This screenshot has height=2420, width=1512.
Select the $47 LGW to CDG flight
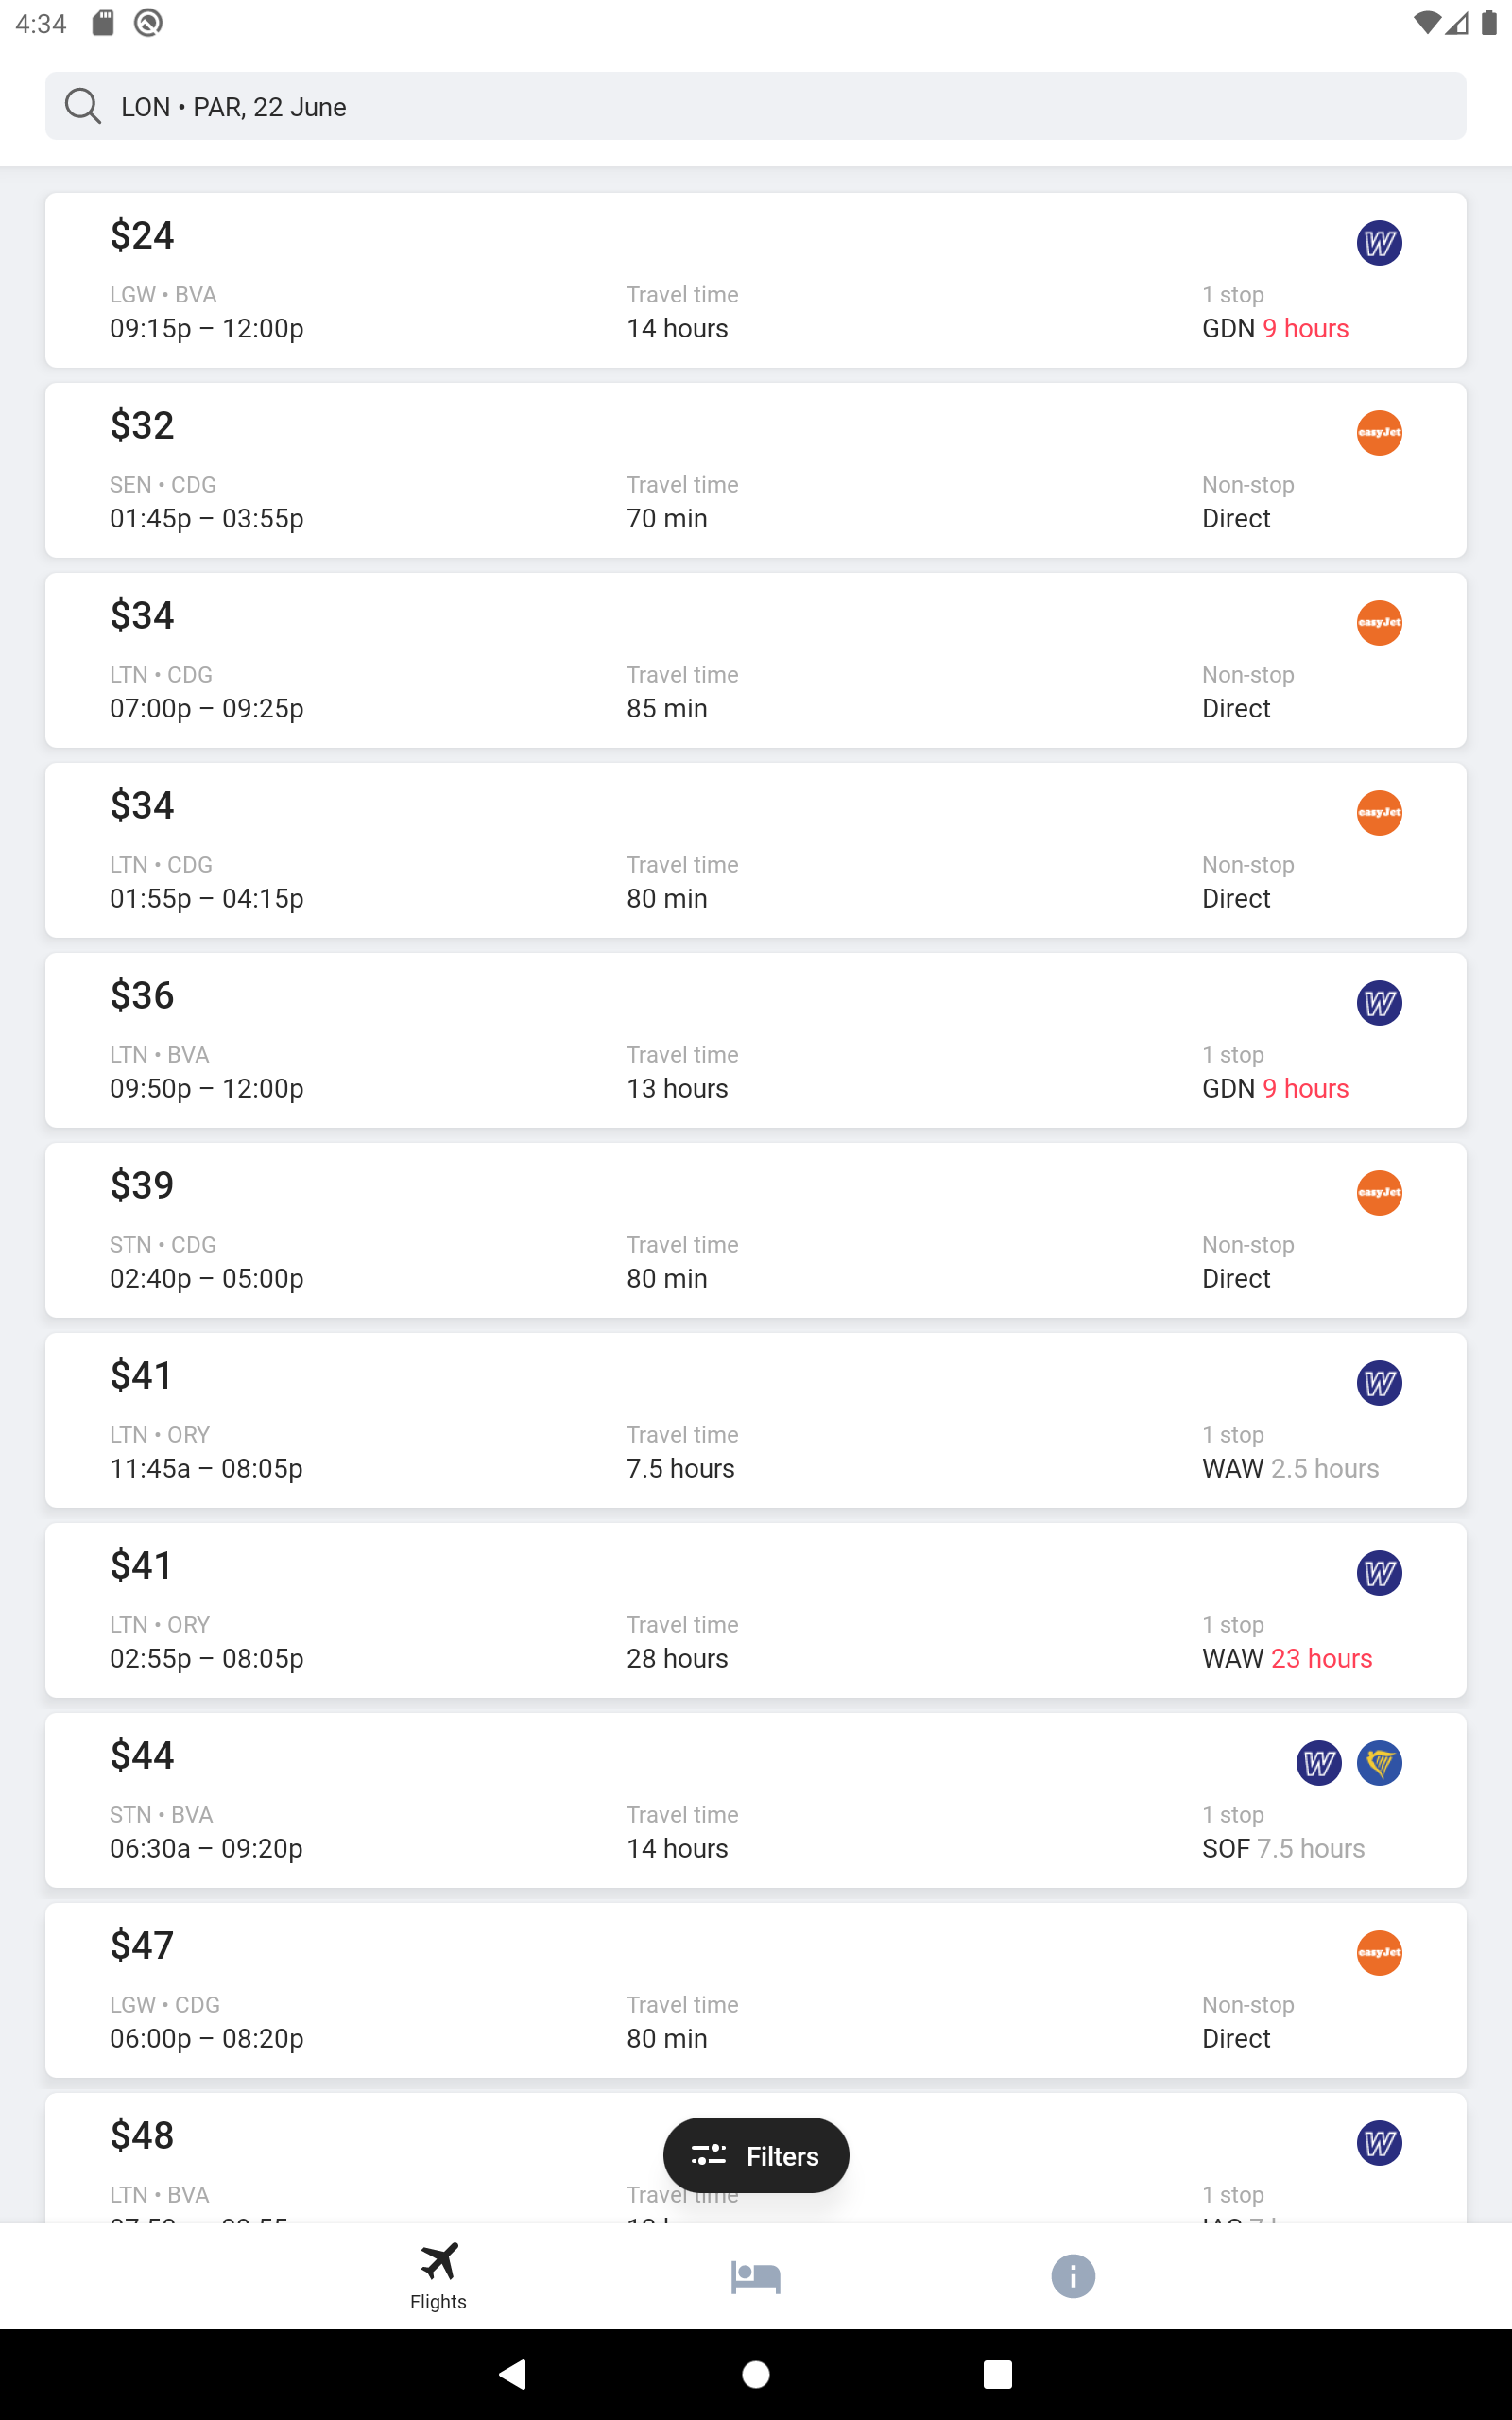755,1990
